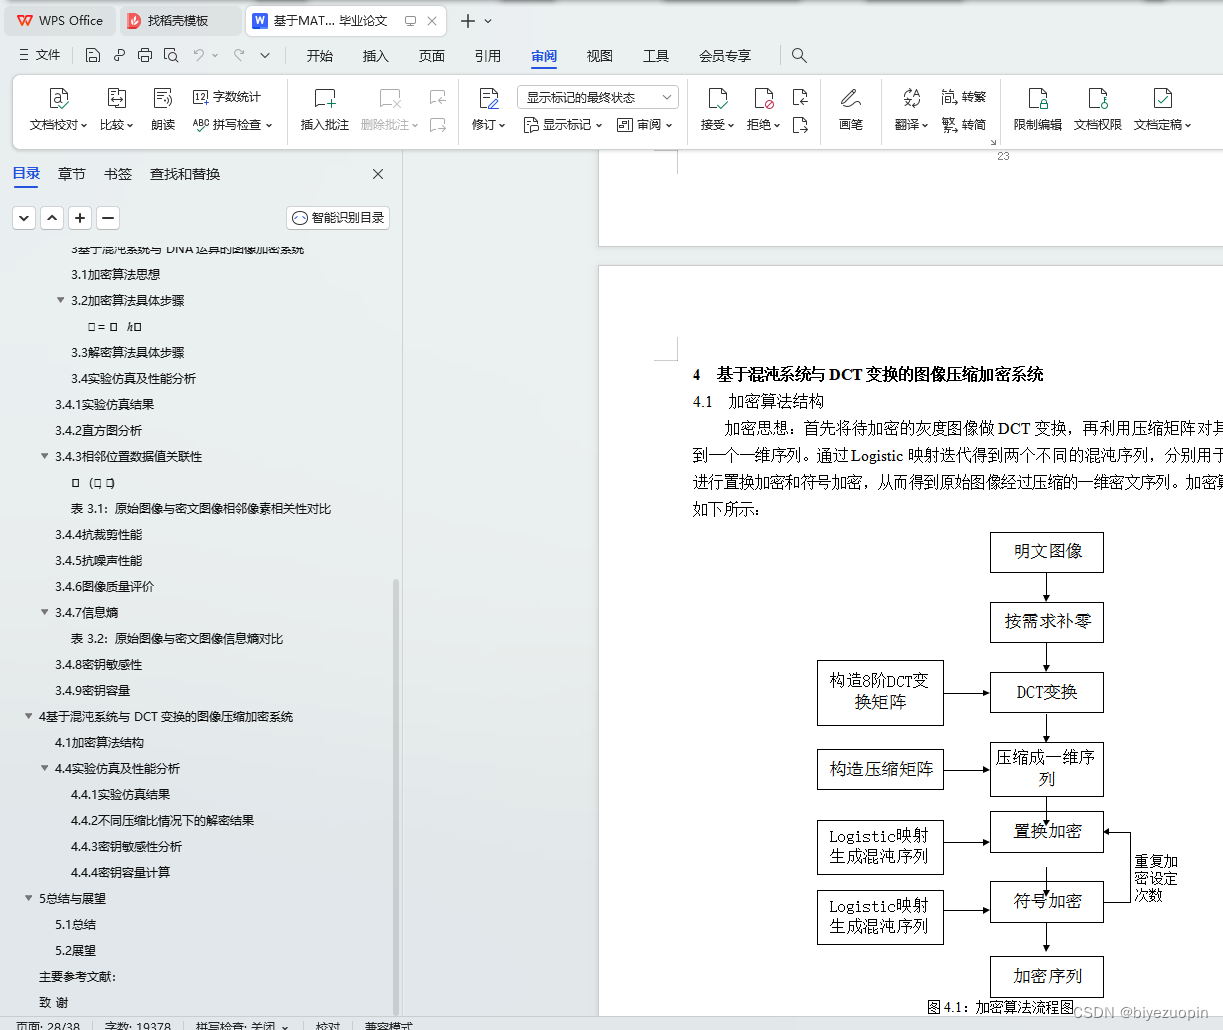This screenshot has height=1030, width=1223.
Task: Reject change with 拒绝
Action: click(763, 110)
